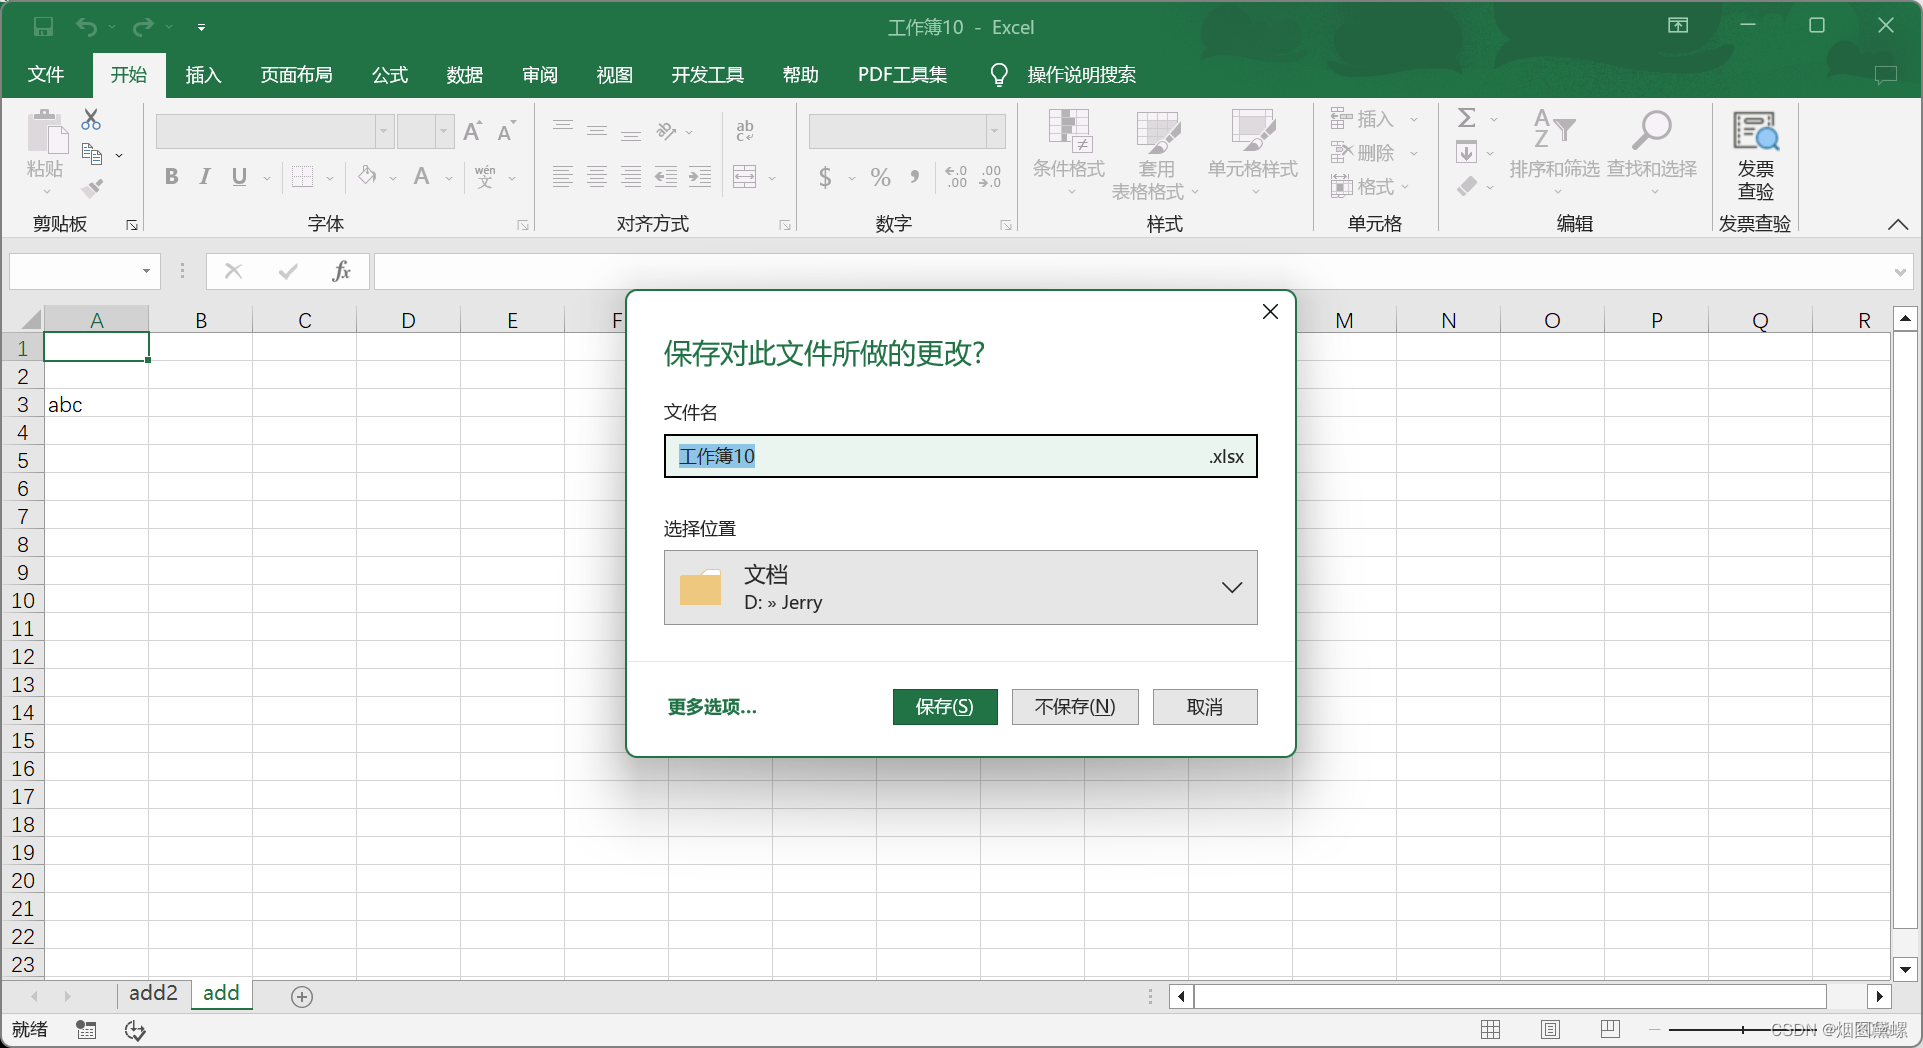Expand the Name Box dropdown
The height and width of the screenshot is (1048, 1923).
[x=147, y=271]
